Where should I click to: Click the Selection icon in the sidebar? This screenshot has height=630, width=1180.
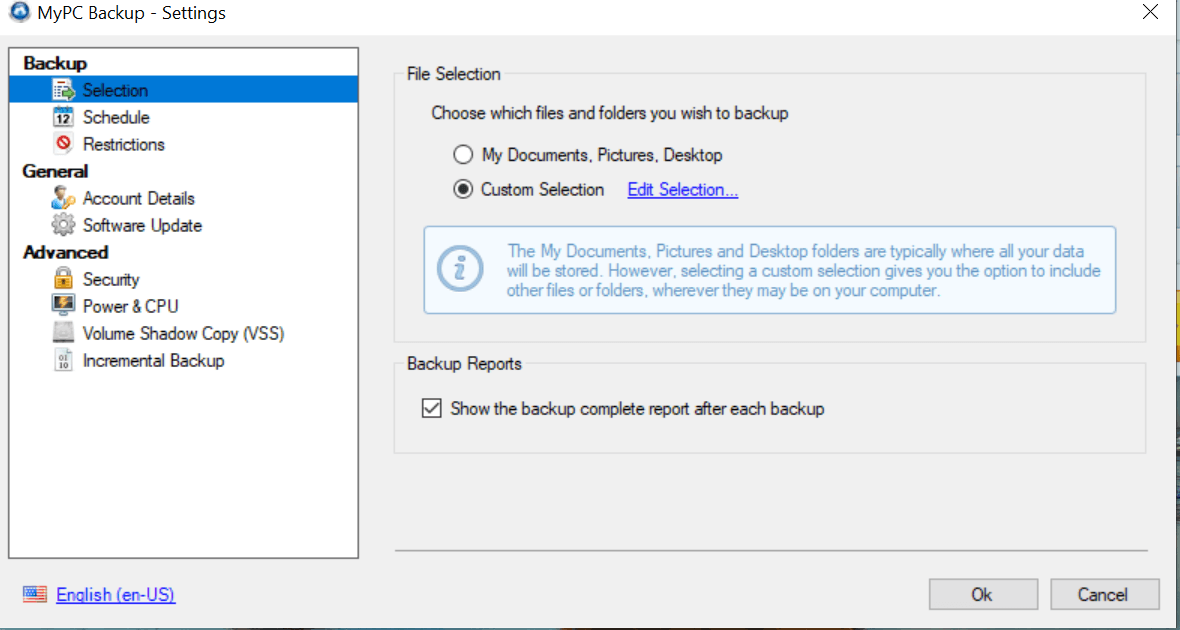click(x=63, y=89)
